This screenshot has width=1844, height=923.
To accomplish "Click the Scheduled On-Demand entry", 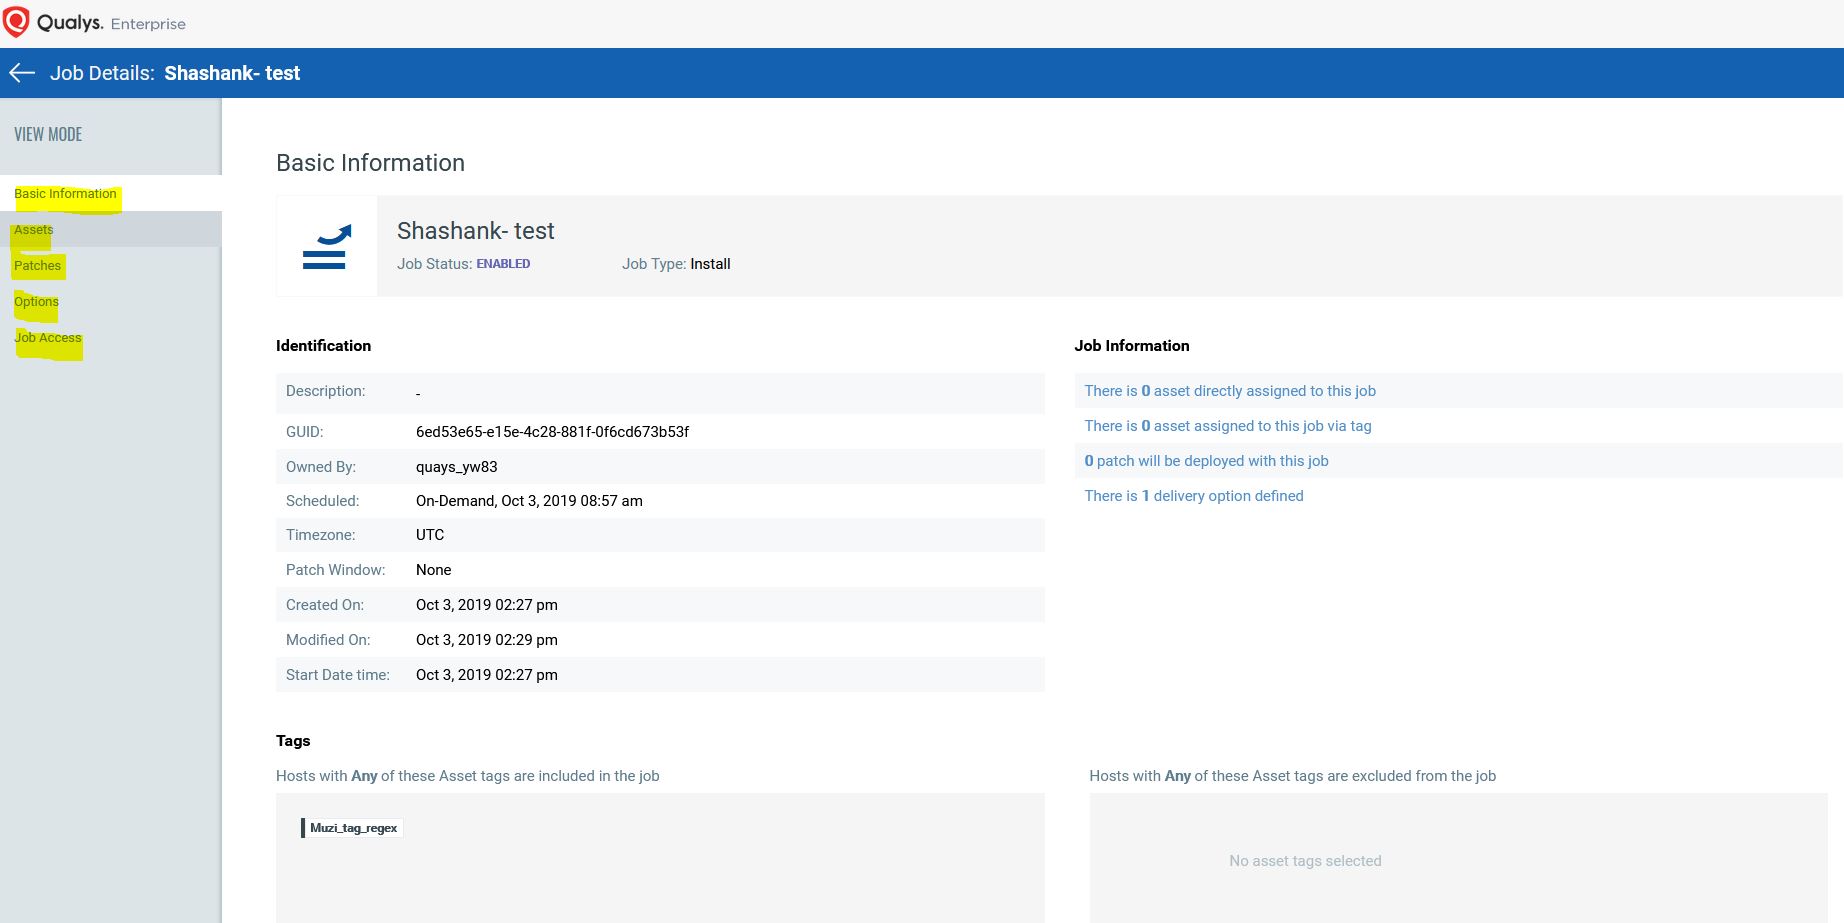I will coord(529,500).
